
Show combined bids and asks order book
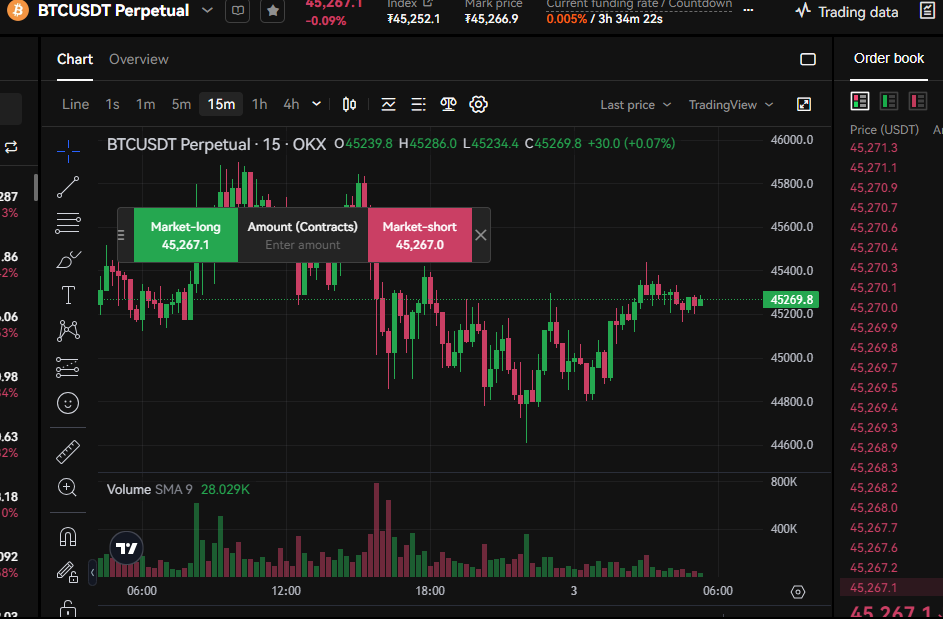click(860, 101)
